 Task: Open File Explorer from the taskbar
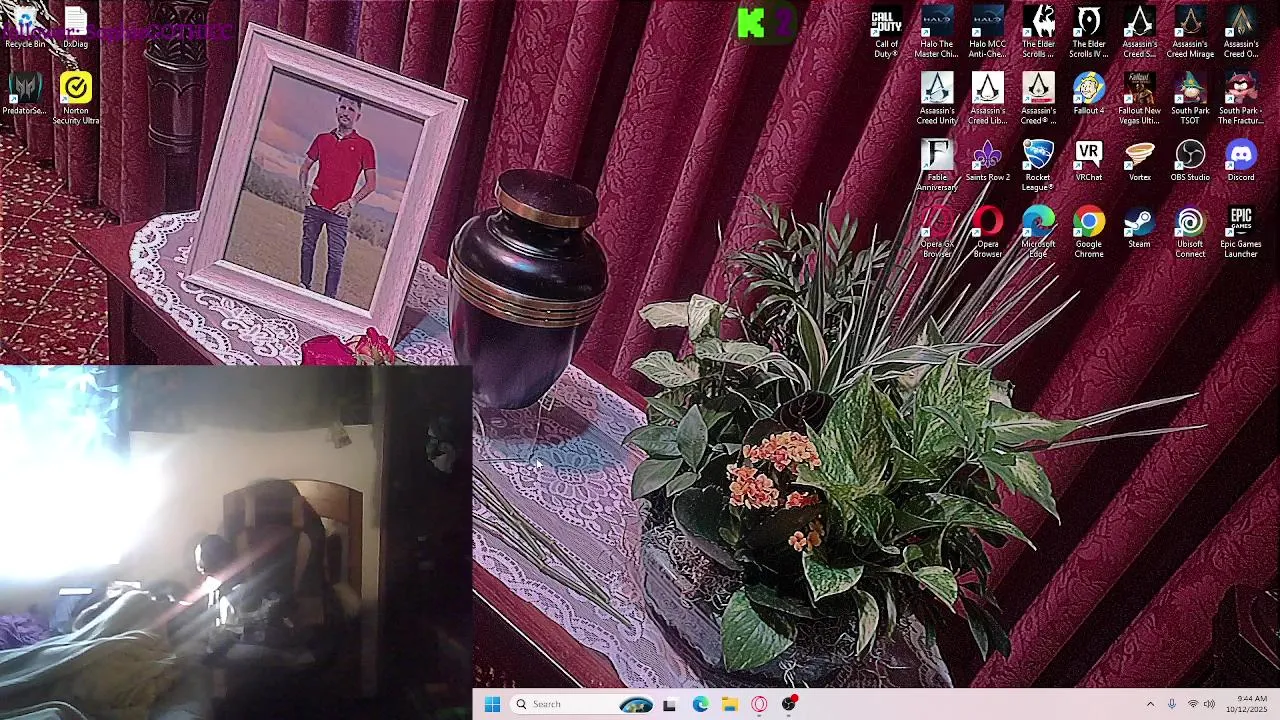pyautogui.click(x=730, y=704)
